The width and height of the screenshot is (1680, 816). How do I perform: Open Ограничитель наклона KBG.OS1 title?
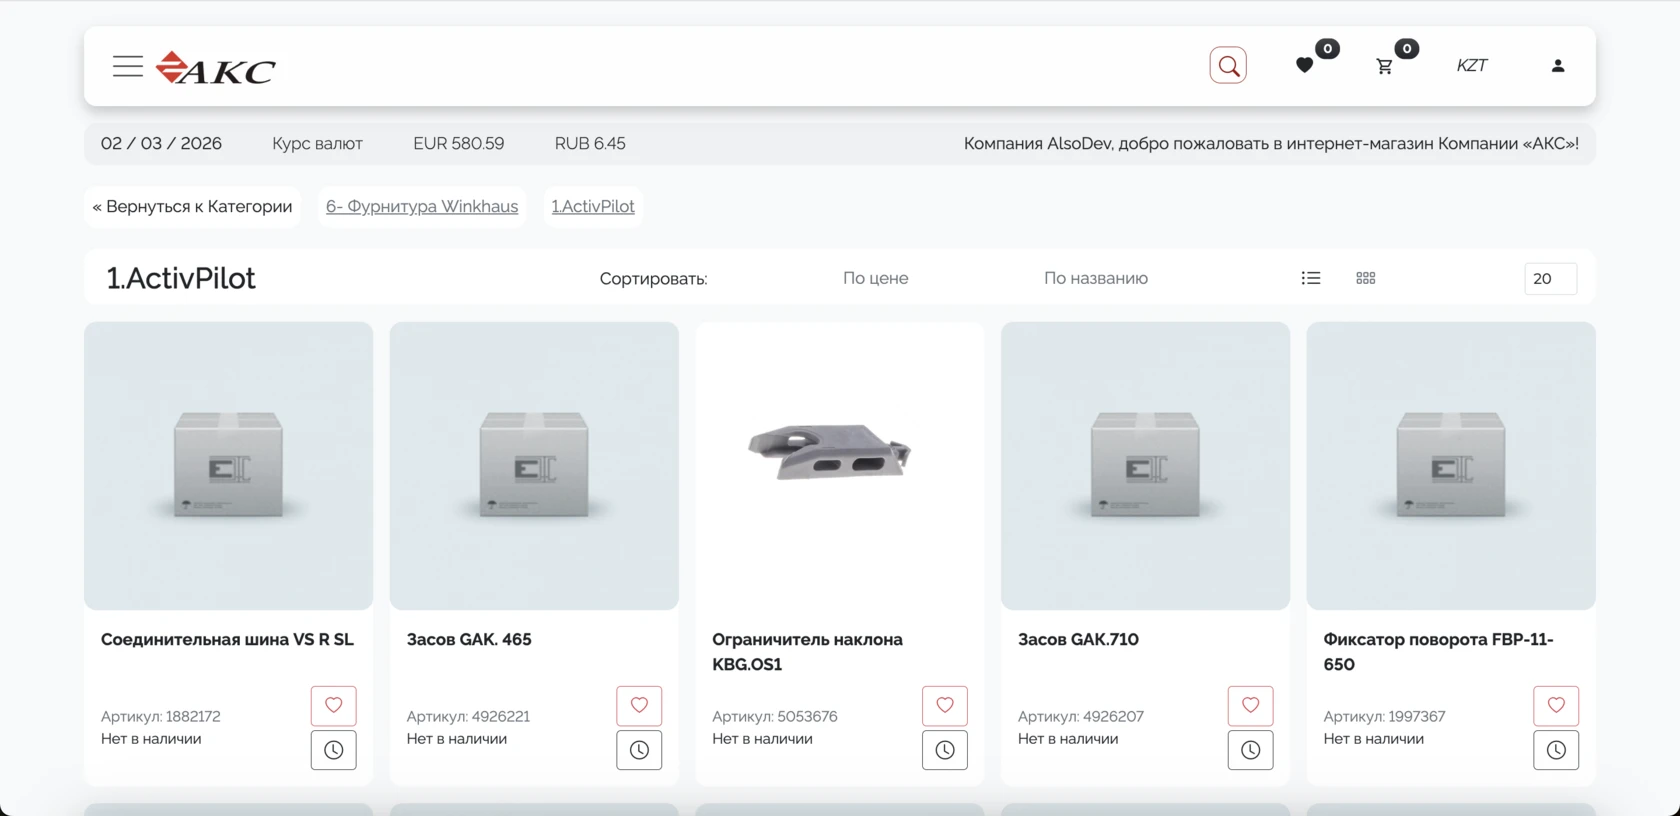(808, 651)
